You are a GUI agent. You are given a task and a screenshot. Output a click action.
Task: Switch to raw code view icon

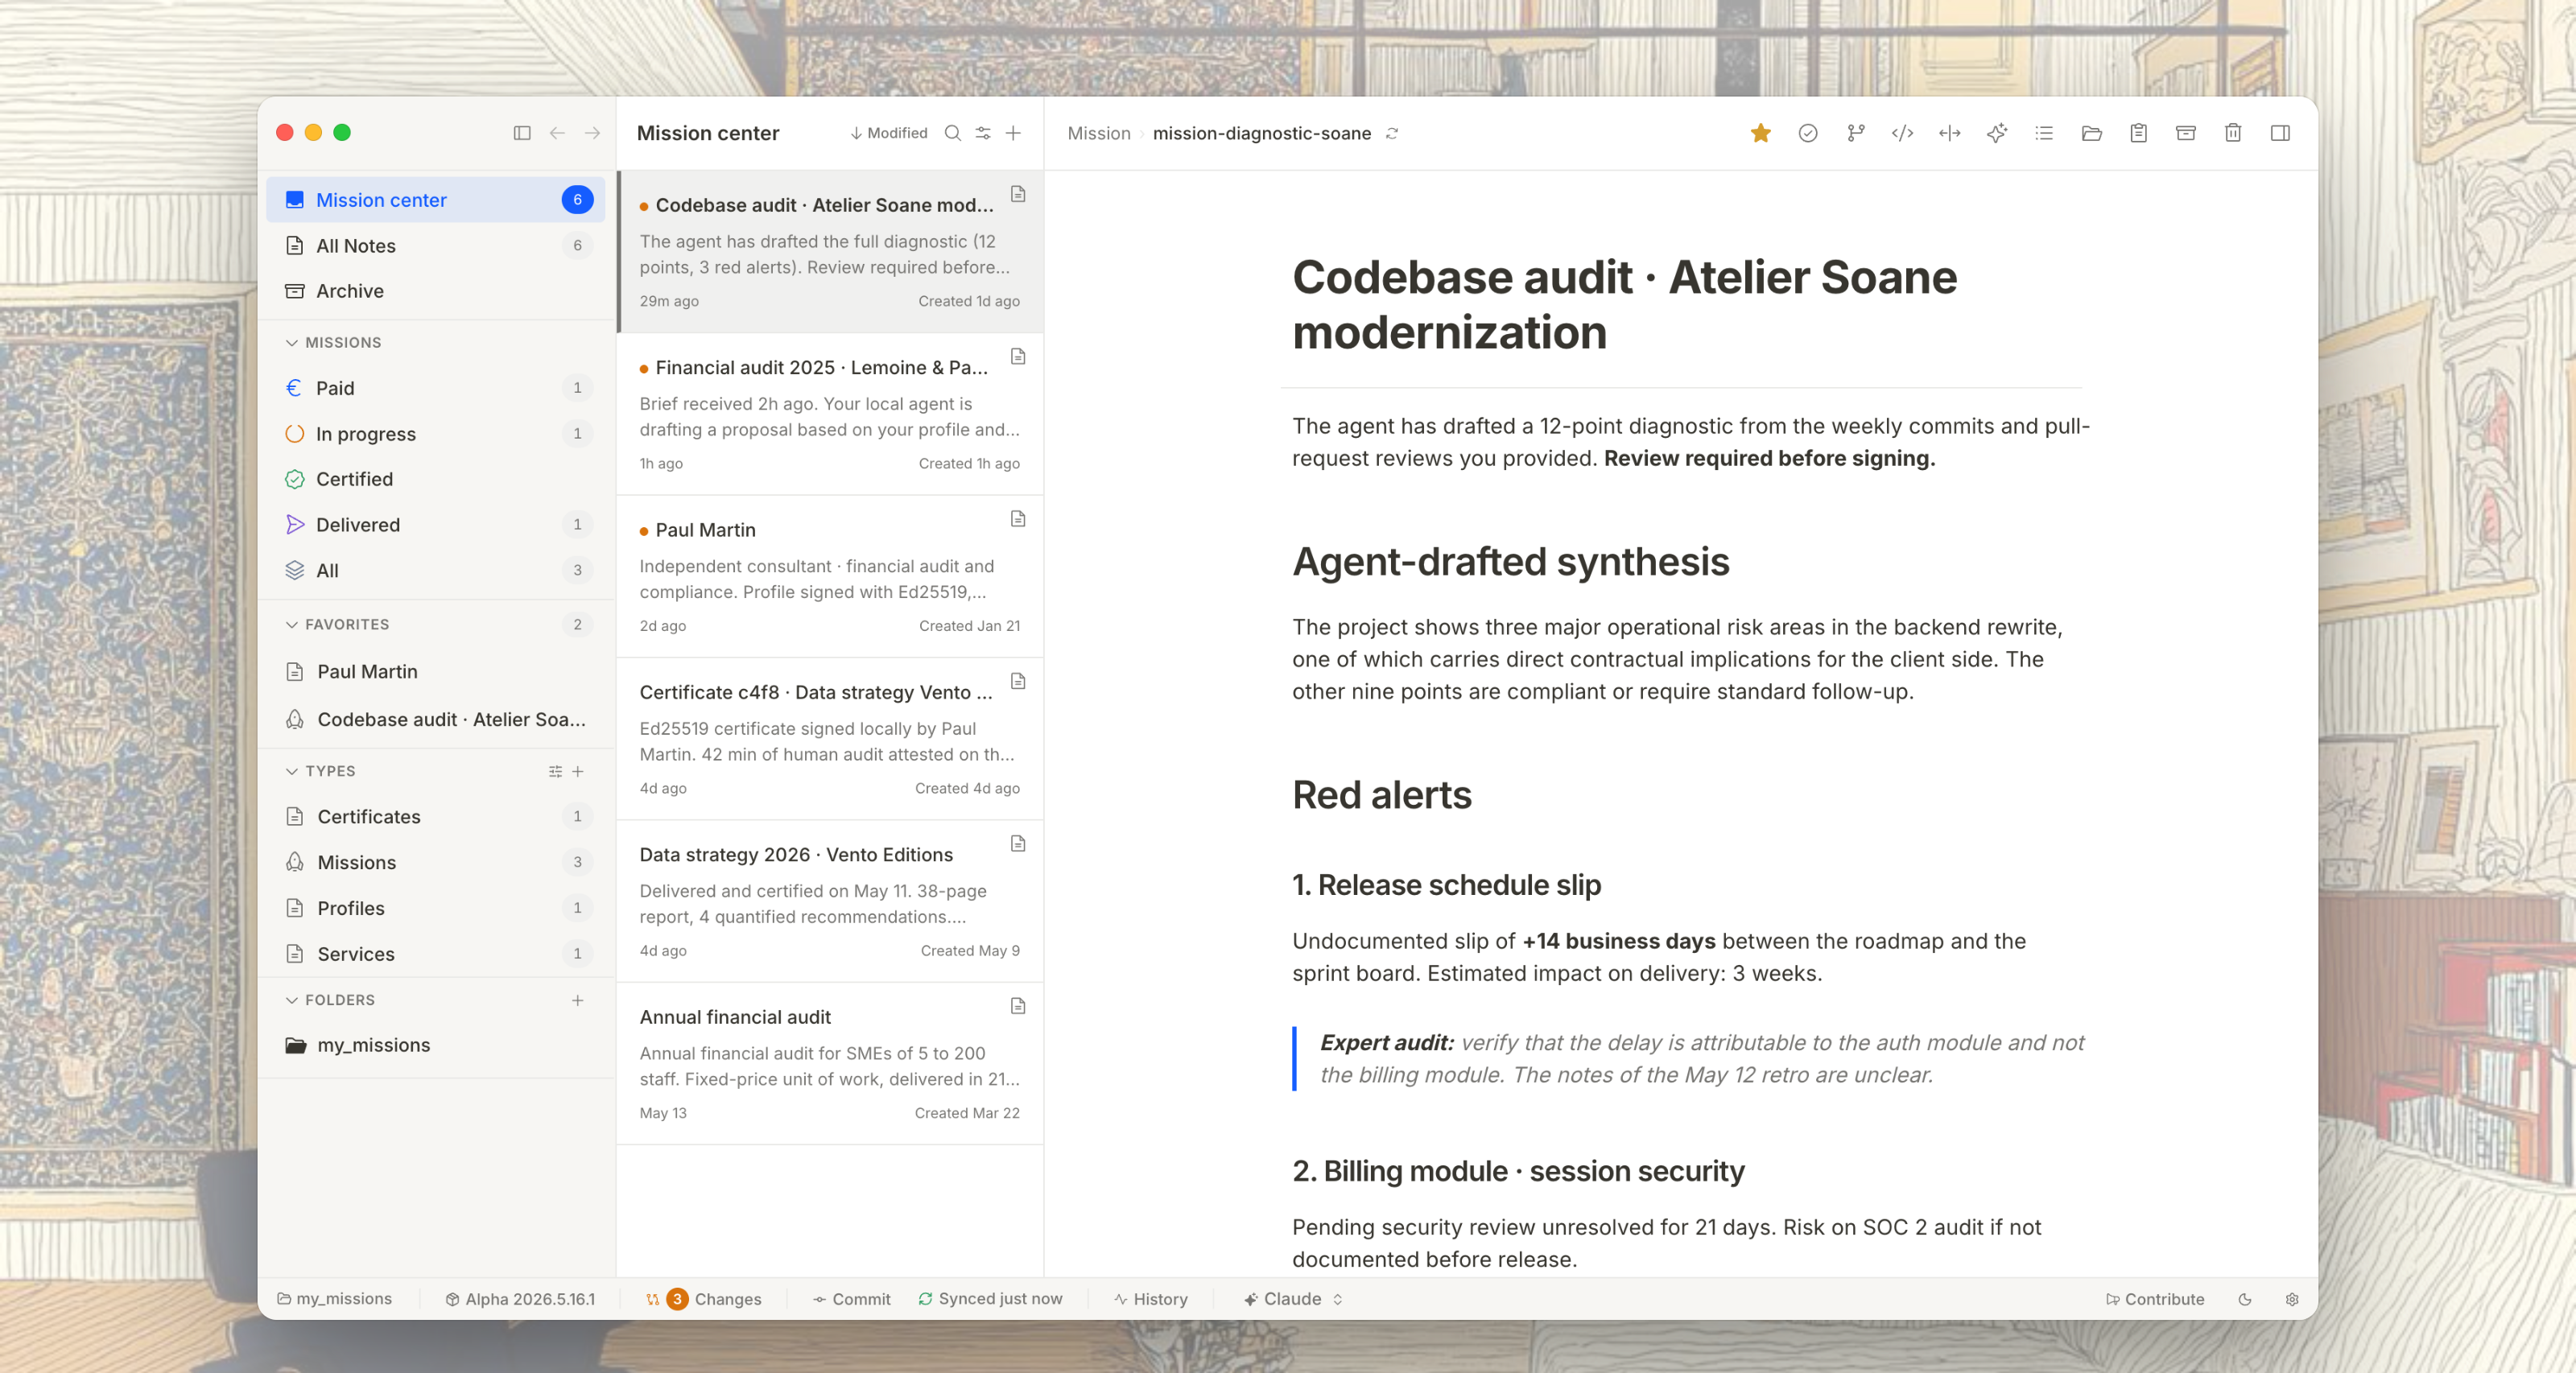click(1902, 133)
